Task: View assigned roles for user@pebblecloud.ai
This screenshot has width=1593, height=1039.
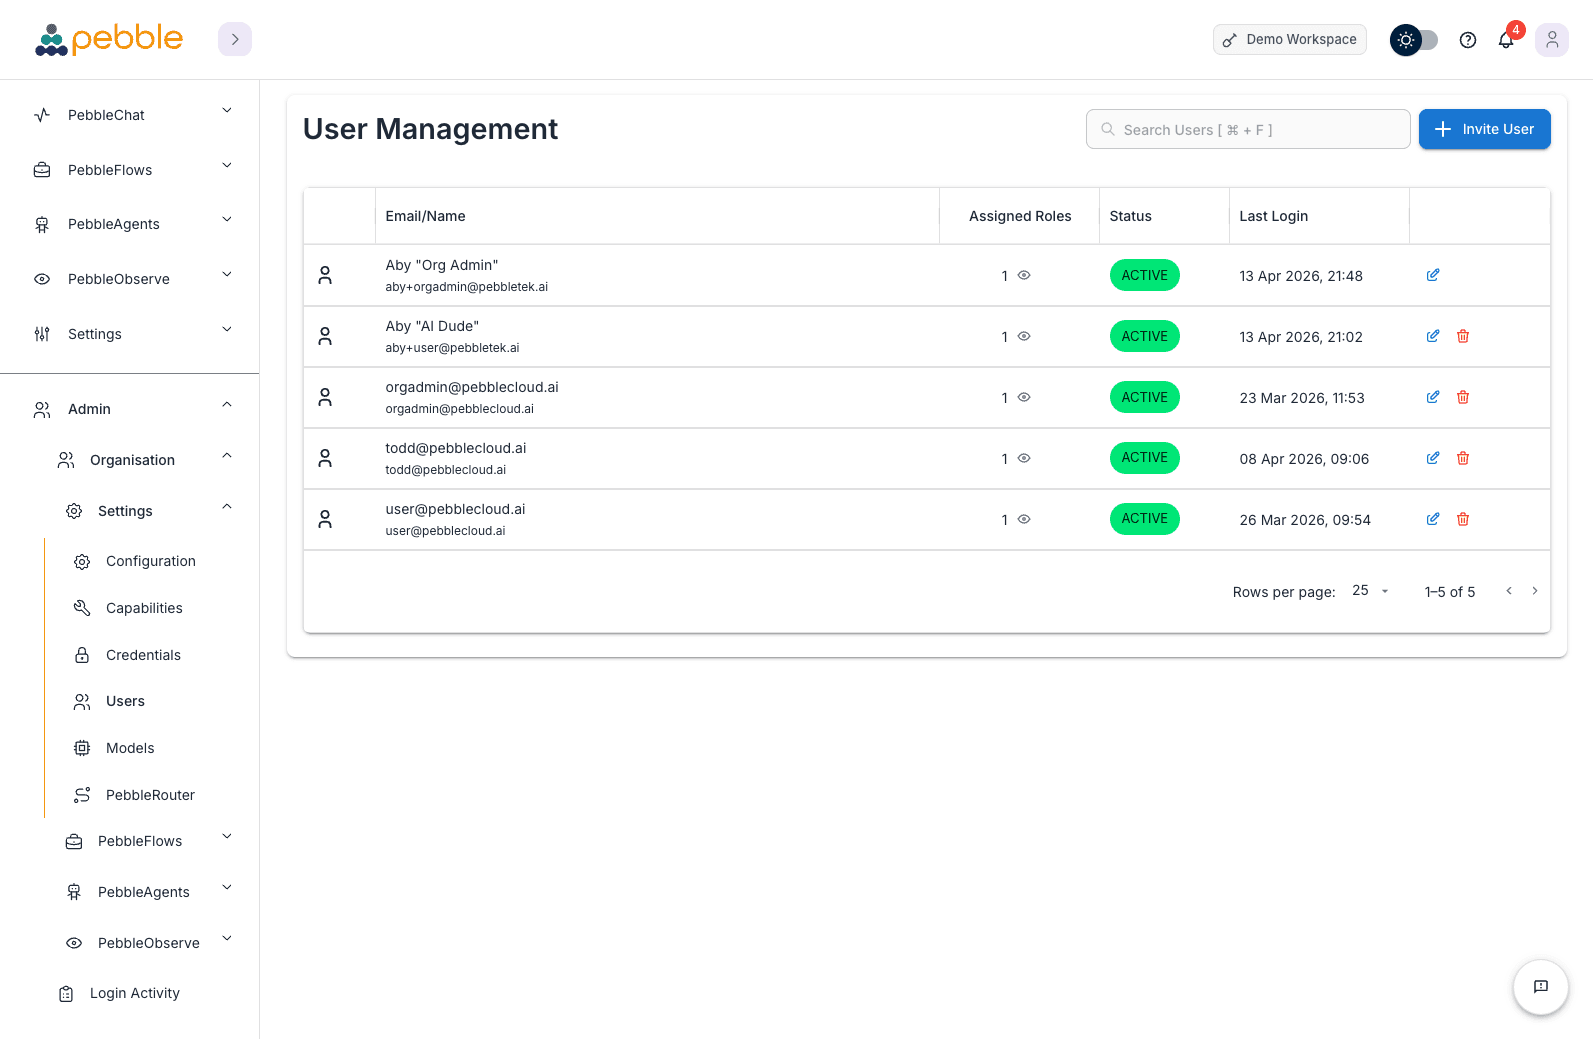Action: (1024, 519)
